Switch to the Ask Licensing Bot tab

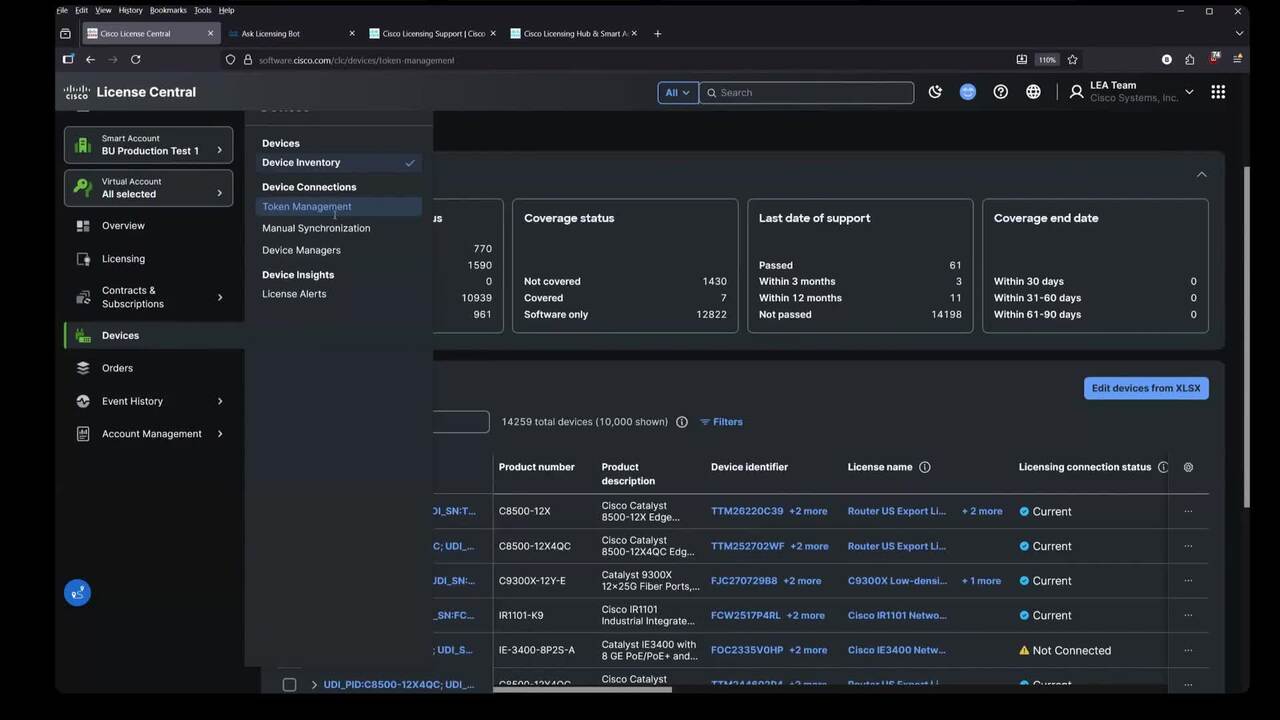(x=295, y=34)
